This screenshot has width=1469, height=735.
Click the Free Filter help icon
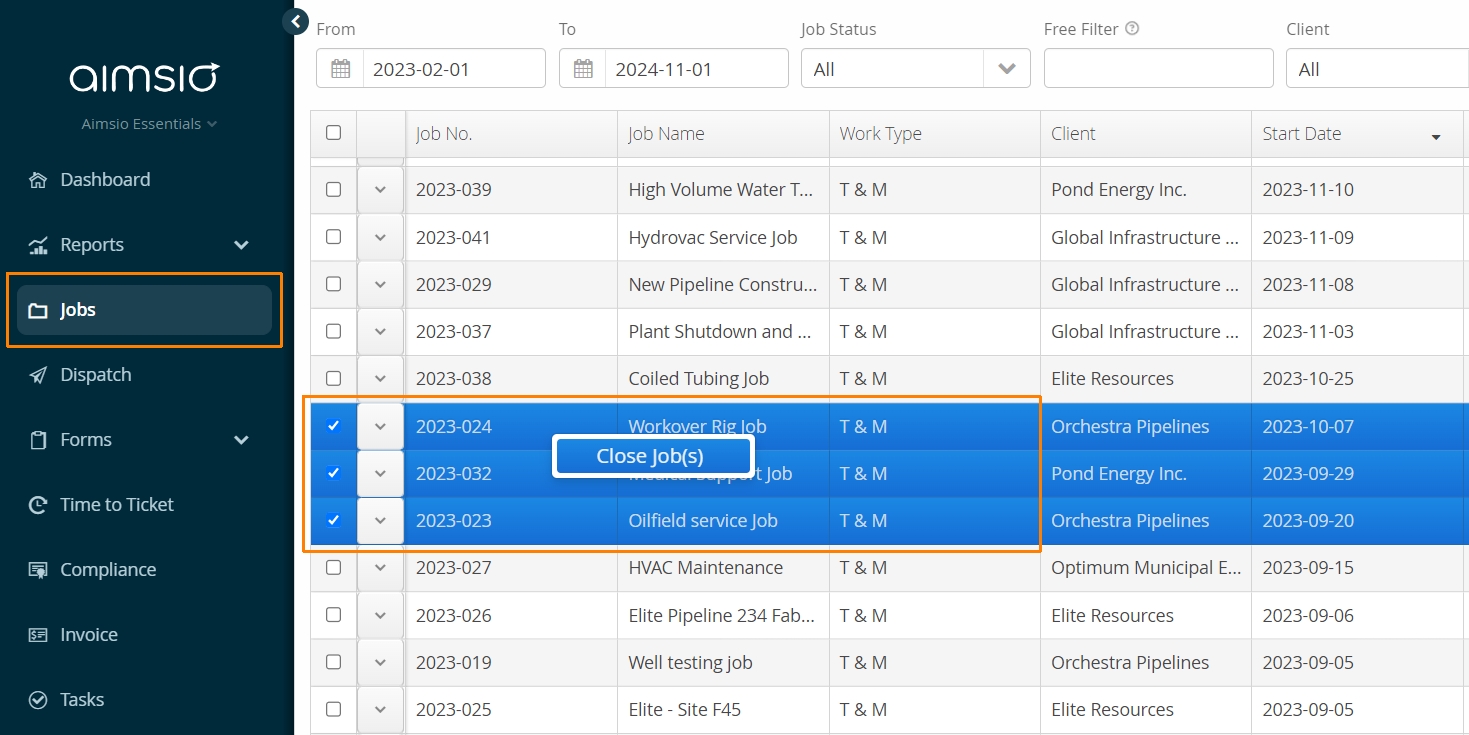click(1132, 29)
